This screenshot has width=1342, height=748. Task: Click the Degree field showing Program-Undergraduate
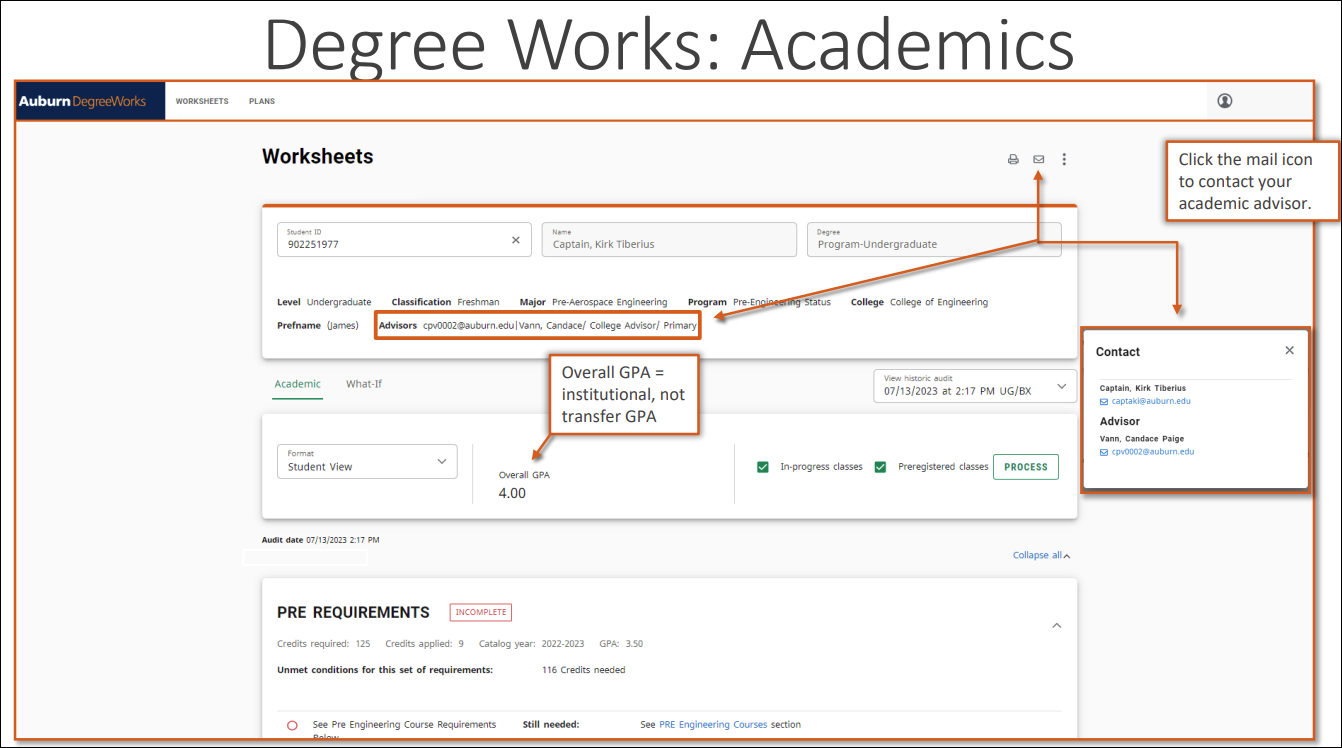coord(934,240)
